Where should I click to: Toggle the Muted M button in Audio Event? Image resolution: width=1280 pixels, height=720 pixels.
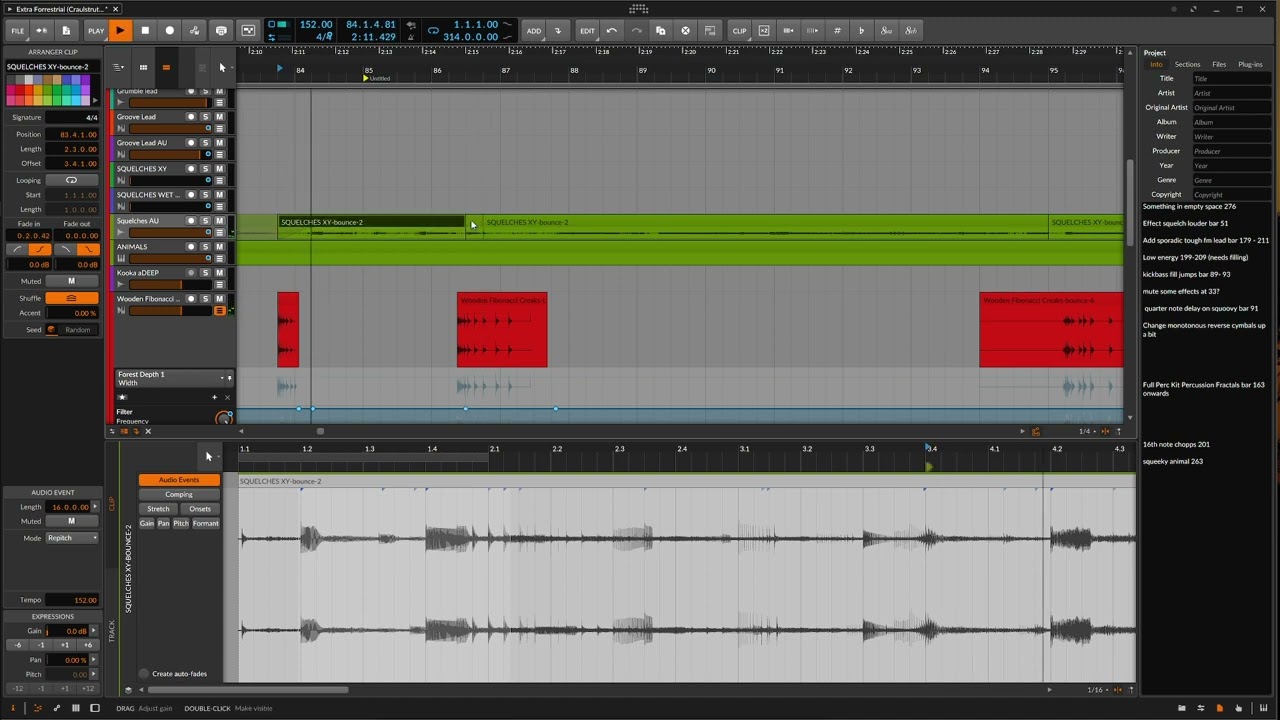coord(71,521)
